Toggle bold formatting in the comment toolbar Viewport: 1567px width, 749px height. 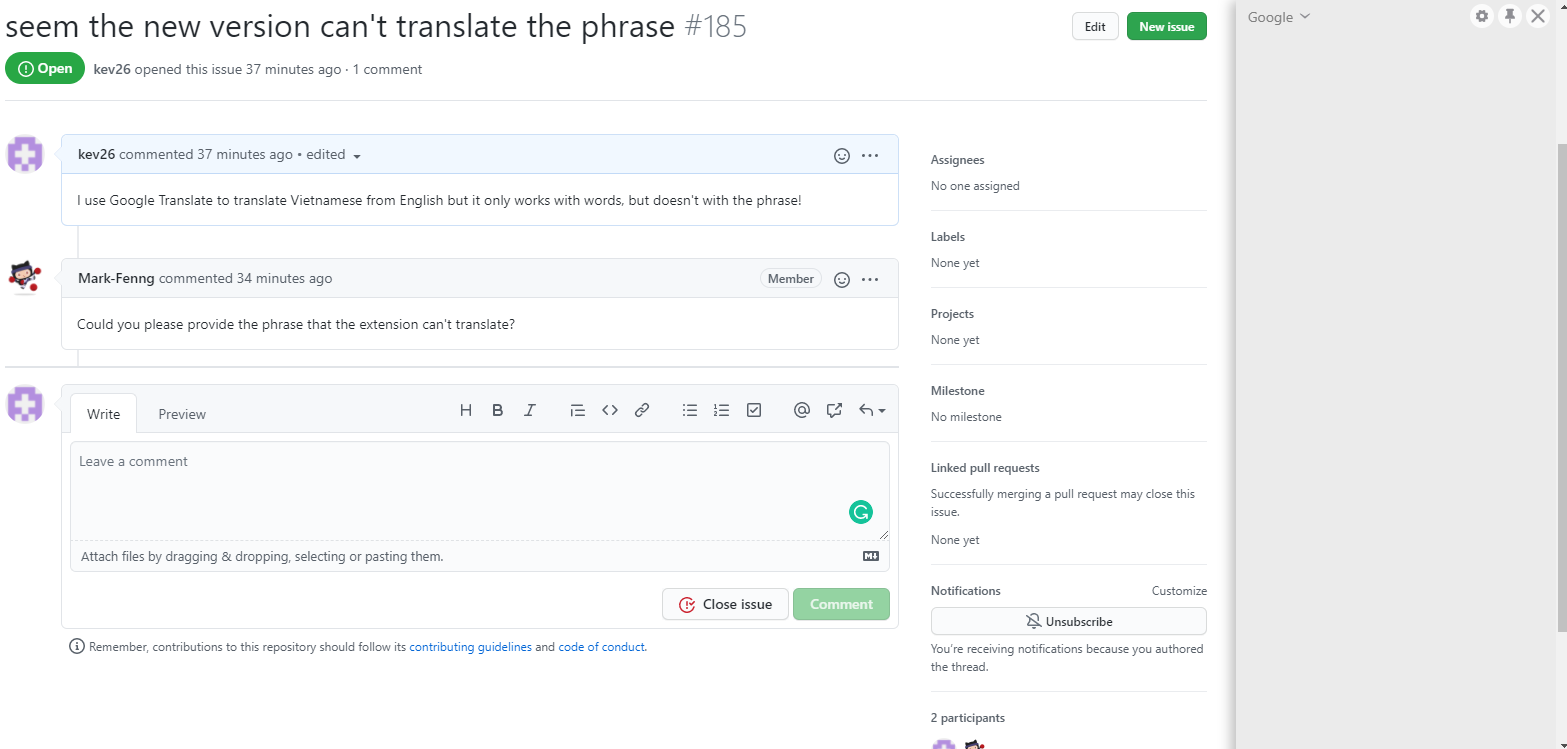pos(497,409)
